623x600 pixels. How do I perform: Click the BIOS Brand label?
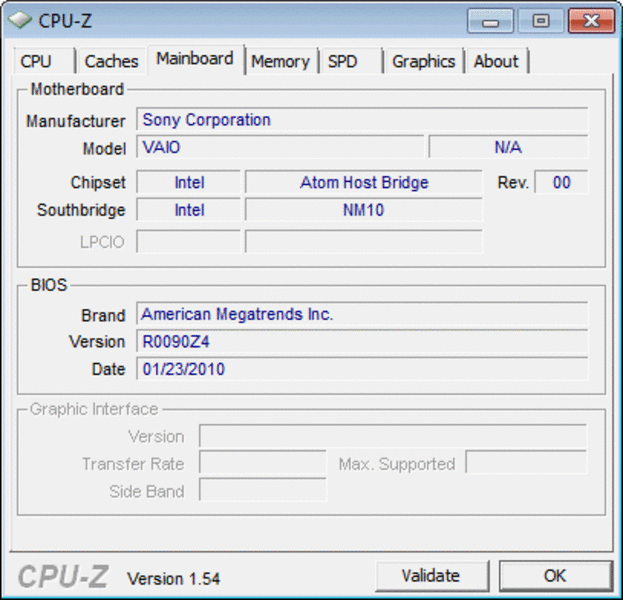pos(103,315)
